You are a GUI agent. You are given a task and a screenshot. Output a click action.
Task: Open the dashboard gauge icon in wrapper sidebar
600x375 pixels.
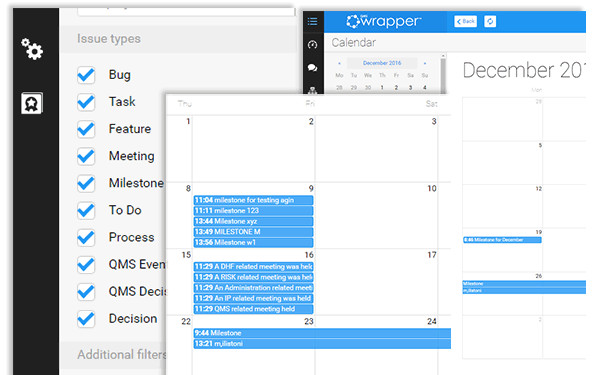(x=312, y=45)
